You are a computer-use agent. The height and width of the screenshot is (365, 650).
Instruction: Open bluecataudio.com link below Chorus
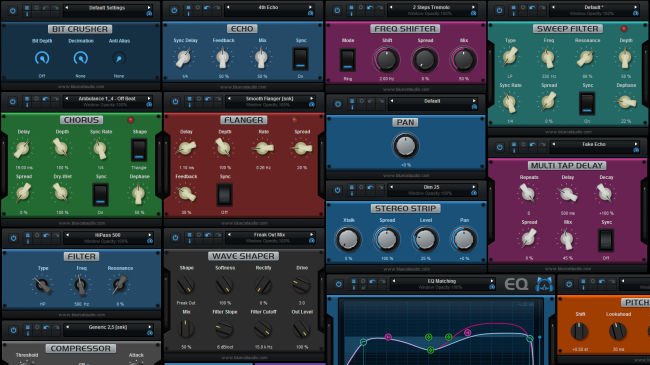(x=81, y=223)
